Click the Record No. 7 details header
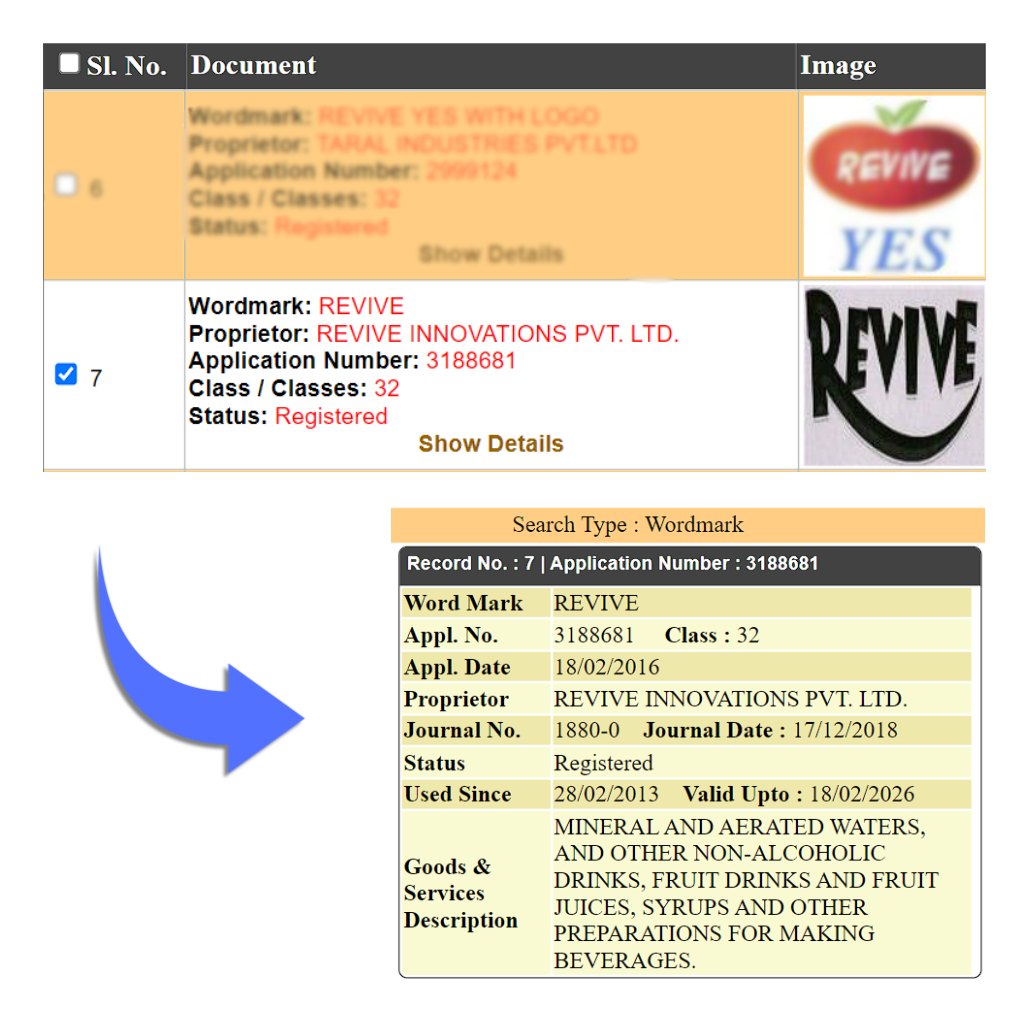Screen dimensions: 1024x1024 (612, 564)
